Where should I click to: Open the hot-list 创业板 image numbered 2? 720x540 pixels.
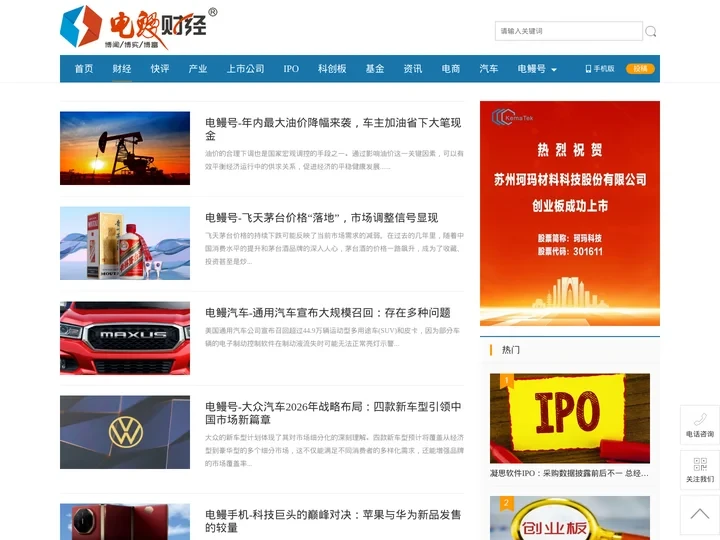[x=570, y=518]
